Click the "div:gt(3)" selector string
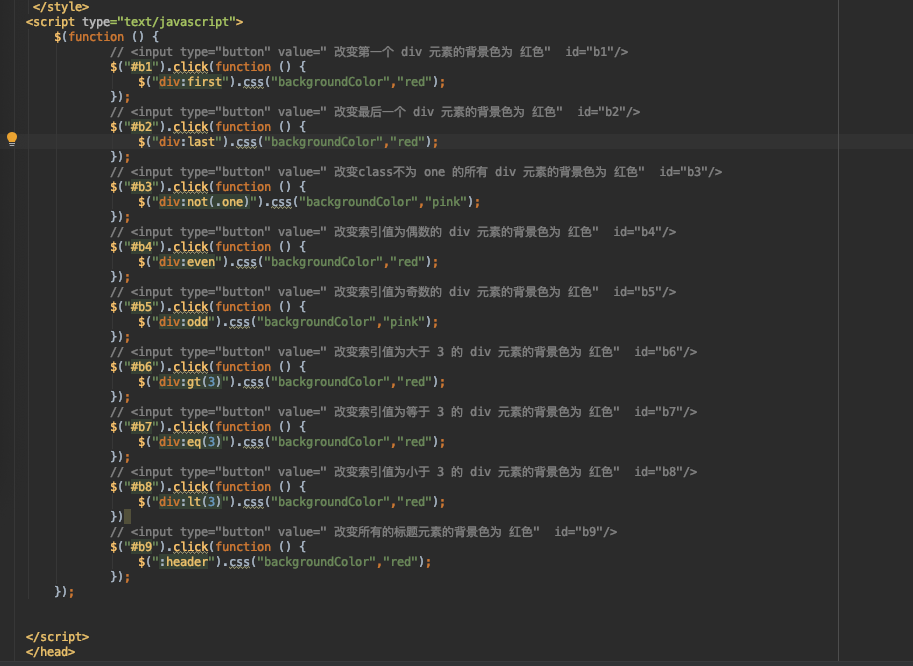Viewport: 913px width, 666px height. point(190,382)
